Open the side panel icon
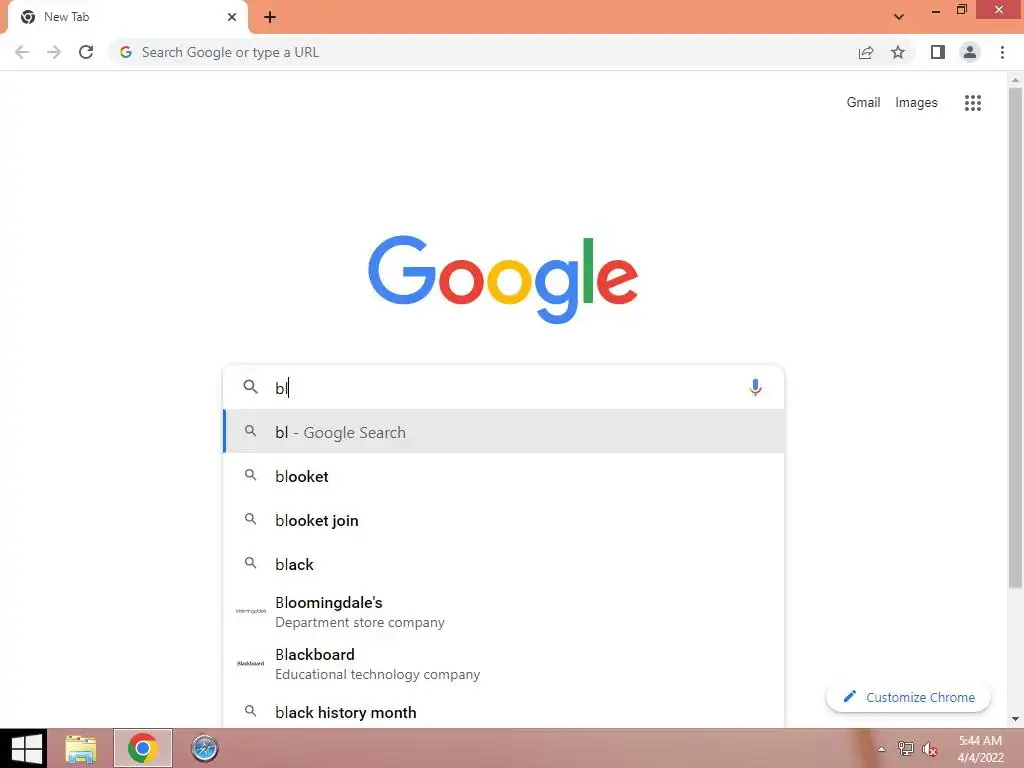Viewport: 1024px width, 768px height. (938, 52)
